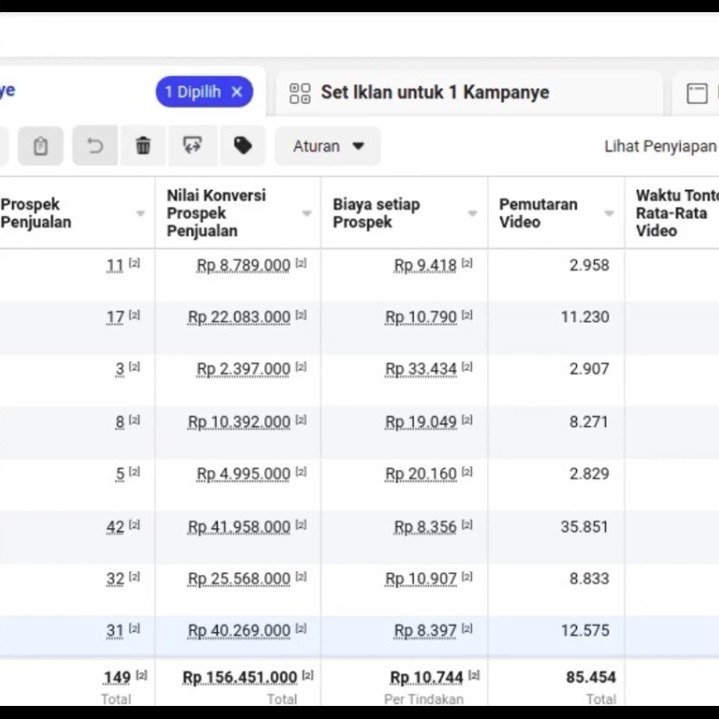Click the export/share arrows toolbar icon
This screenshot has width=719, height=719.
click(x=193, y=146)
